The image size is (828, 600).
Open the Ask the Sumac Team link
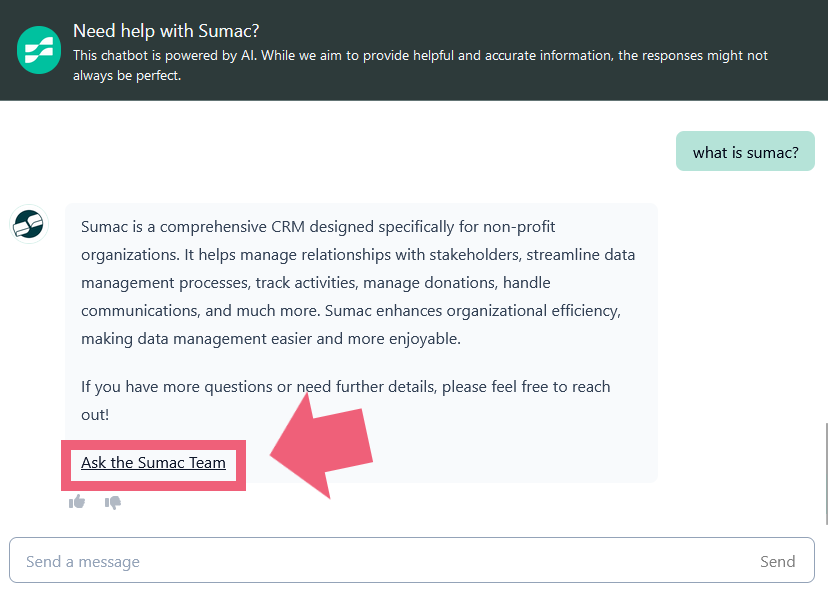coord(153,463)
